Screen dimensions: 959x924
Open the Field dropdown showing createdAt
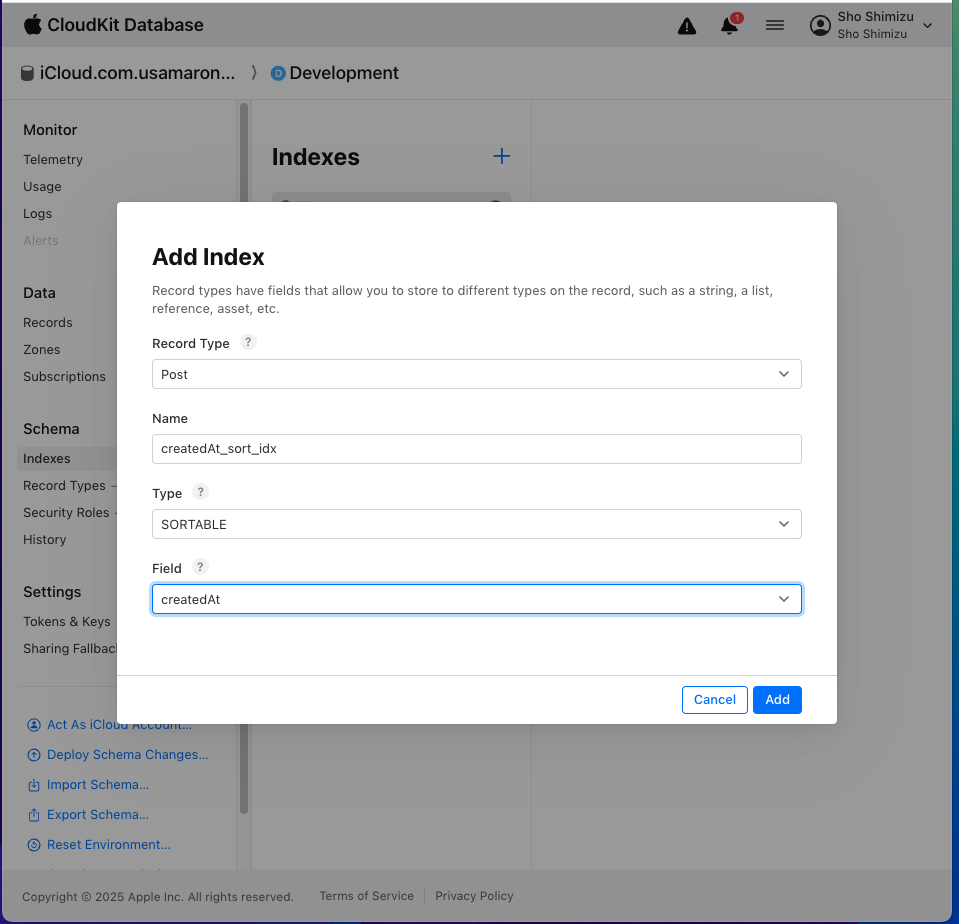click(x=476, y=599)
